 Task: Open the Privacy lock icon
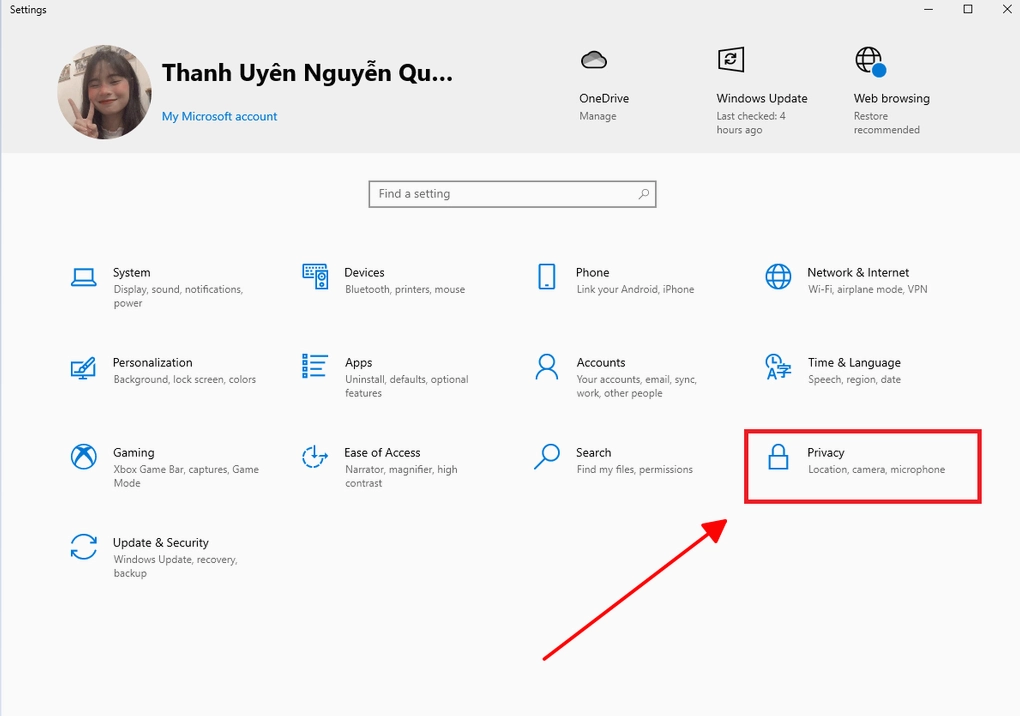point(778,458)
